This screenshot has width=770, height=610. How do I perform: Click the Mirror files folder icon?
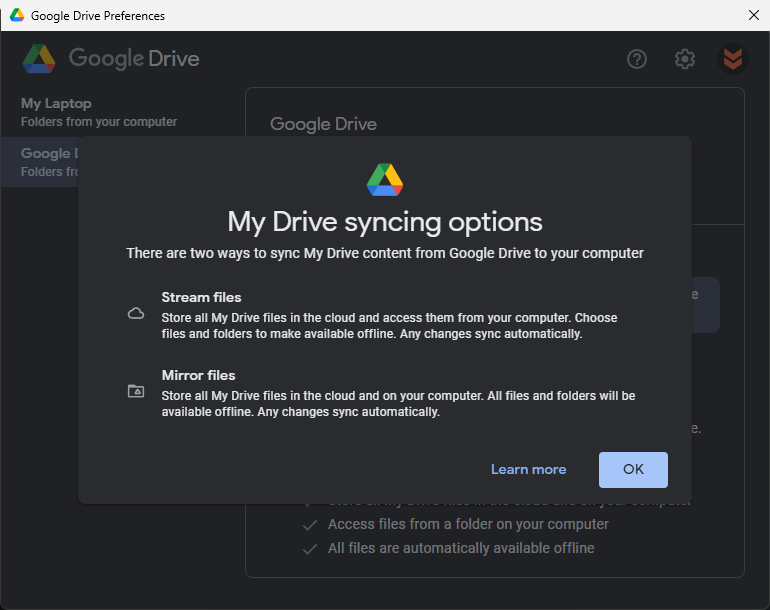tap(136, 391)
